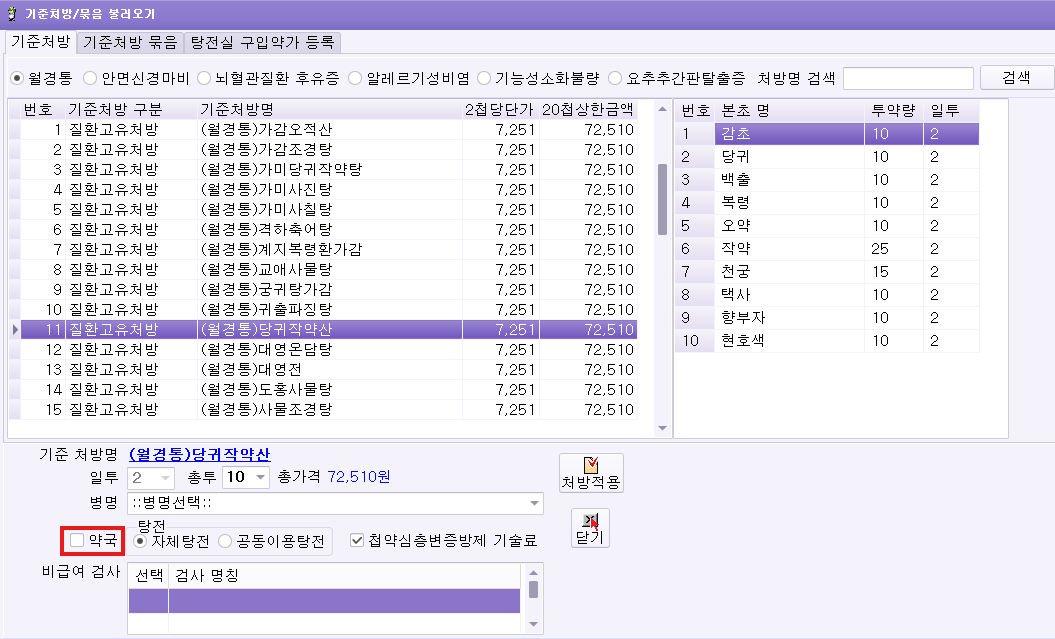This screenshot has height=639, width=1055.
Task: Click the prescription list scrollbar thumb
Action: point(662,200)
